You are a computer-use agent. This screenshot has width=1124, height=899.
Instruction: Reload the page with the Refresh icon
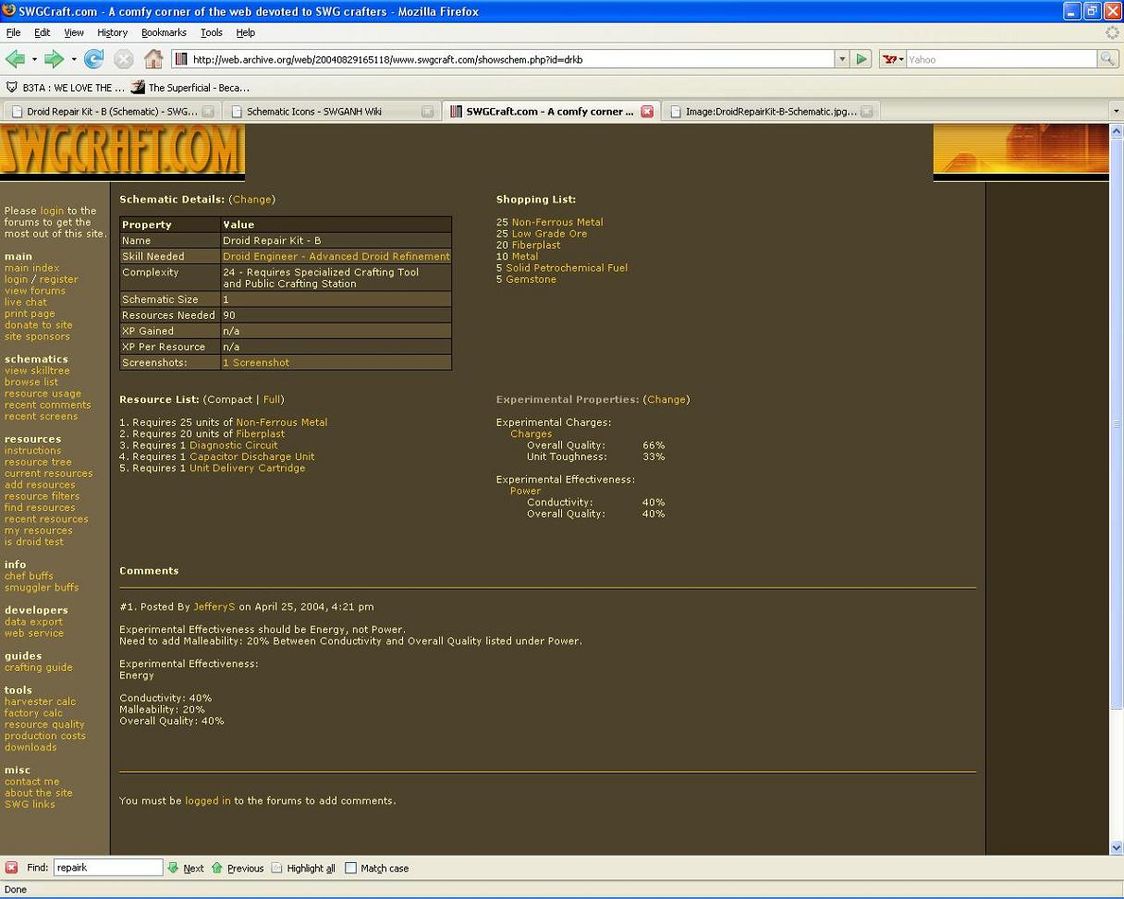click(94, 60)
